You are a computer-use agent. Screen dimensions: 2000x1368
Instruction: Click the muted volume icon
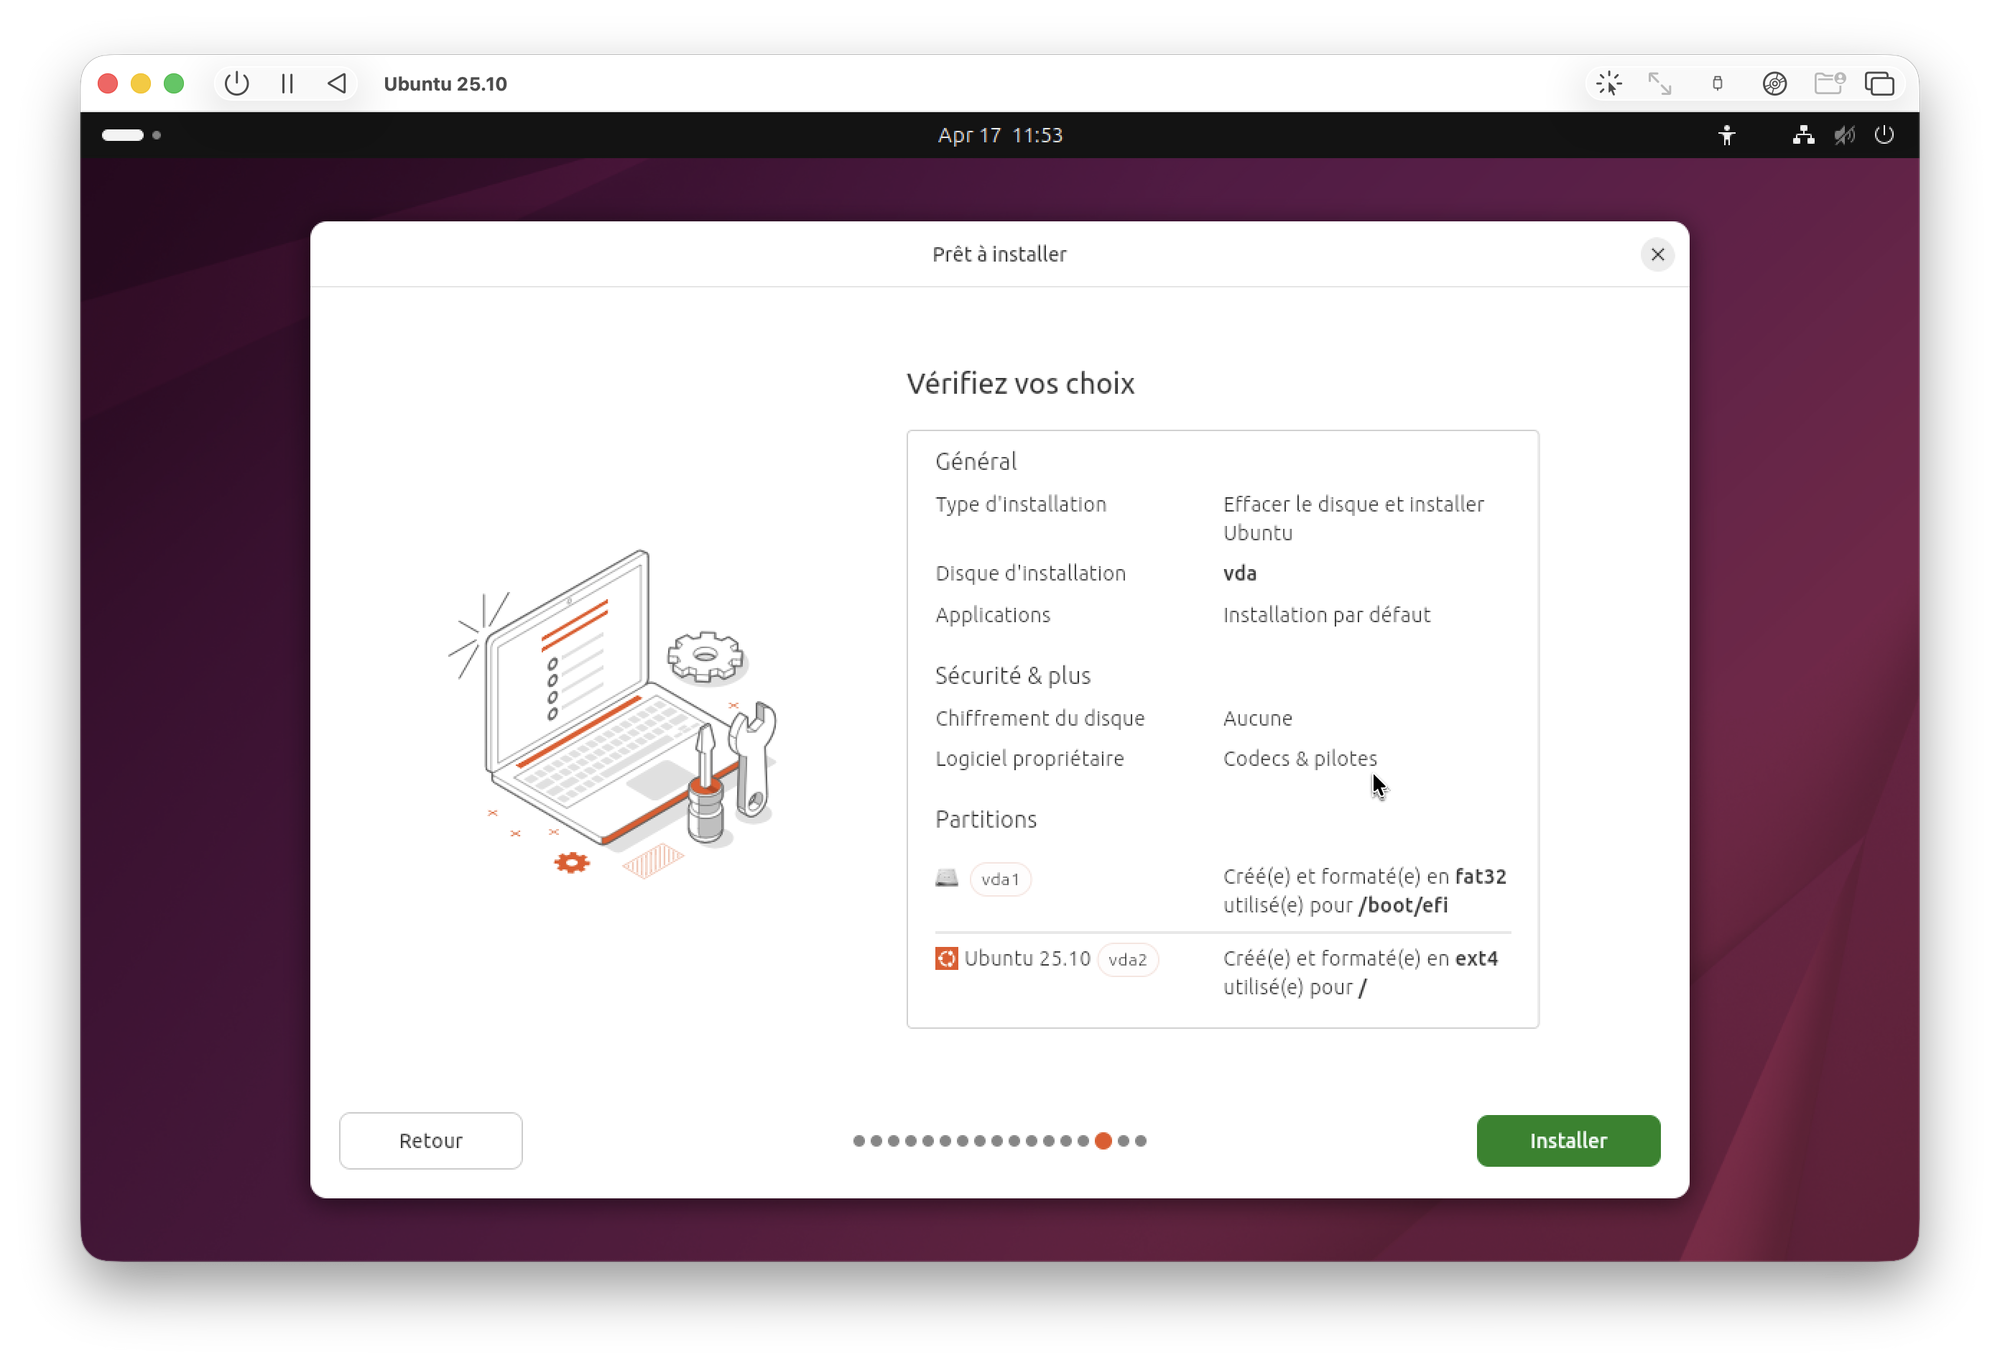[x=1844, y=135]
